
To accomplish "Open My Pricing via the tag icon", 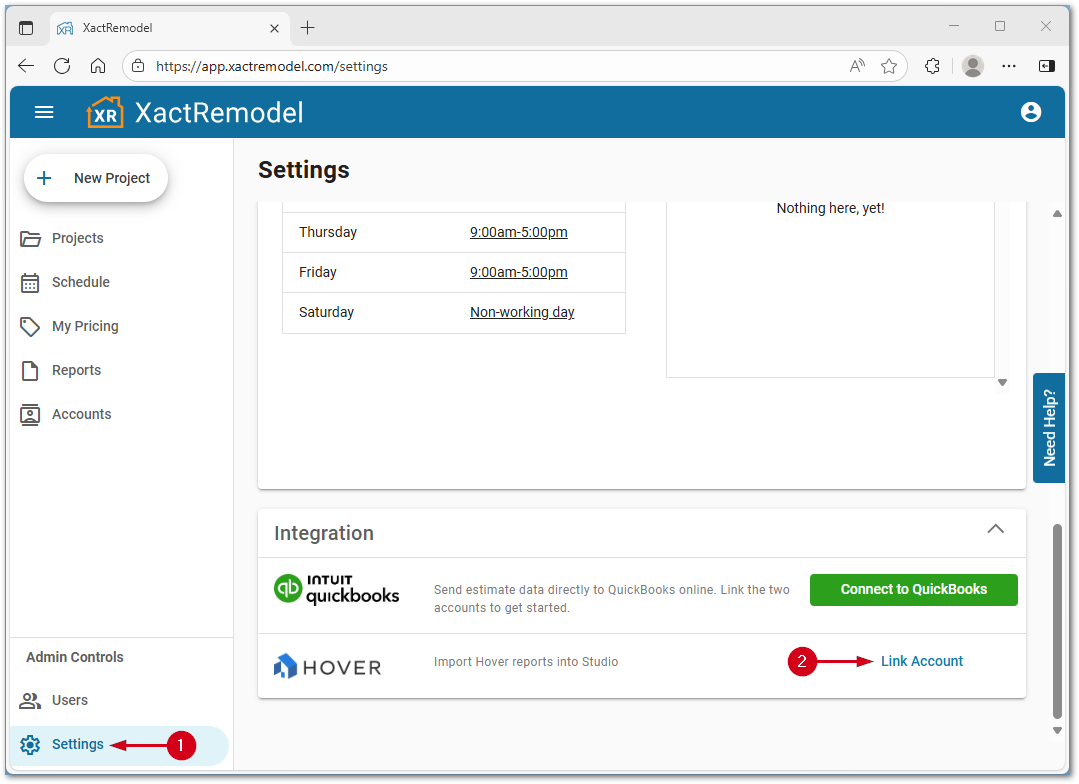I will coord(31,326).
